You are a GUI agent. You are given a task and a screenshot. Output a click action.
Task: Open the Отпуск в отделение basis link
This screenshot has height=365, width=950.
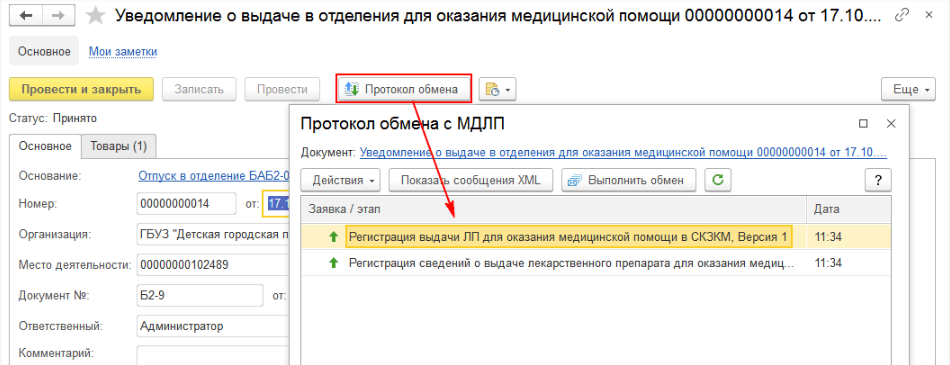(214, 176)
